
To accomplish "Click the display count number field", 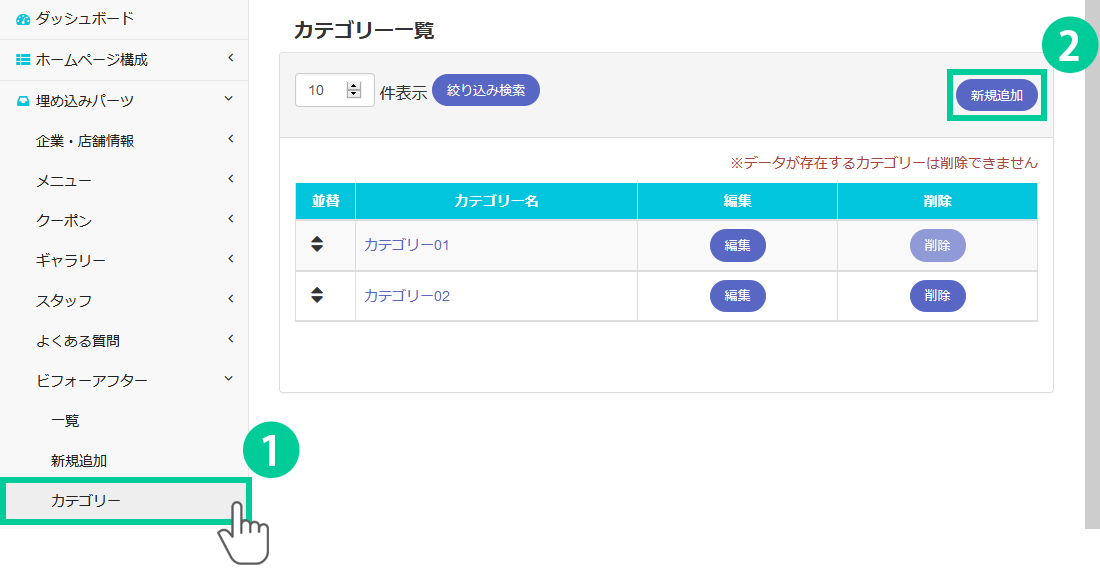I will [x=322, y=90].
